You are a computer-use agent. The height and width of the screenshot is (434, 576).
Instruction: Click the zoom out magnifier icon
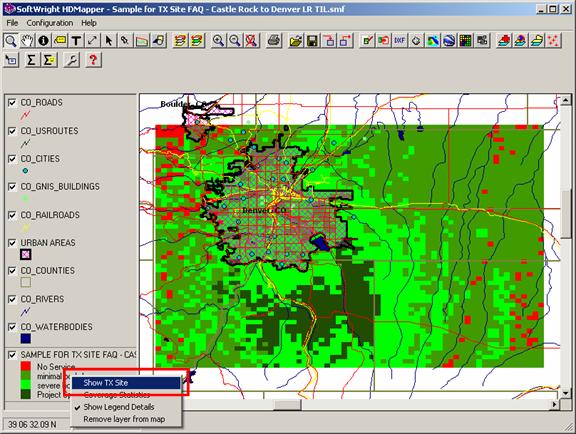235,40
